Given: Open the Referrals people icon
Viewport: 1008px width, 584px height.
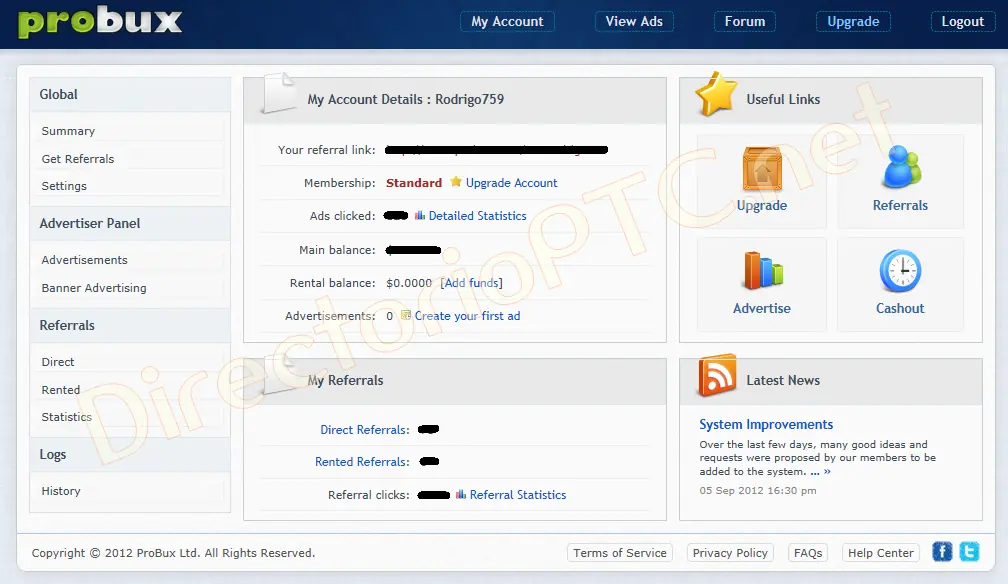Looking at the screenshot, I should click(x=901, y=167).
